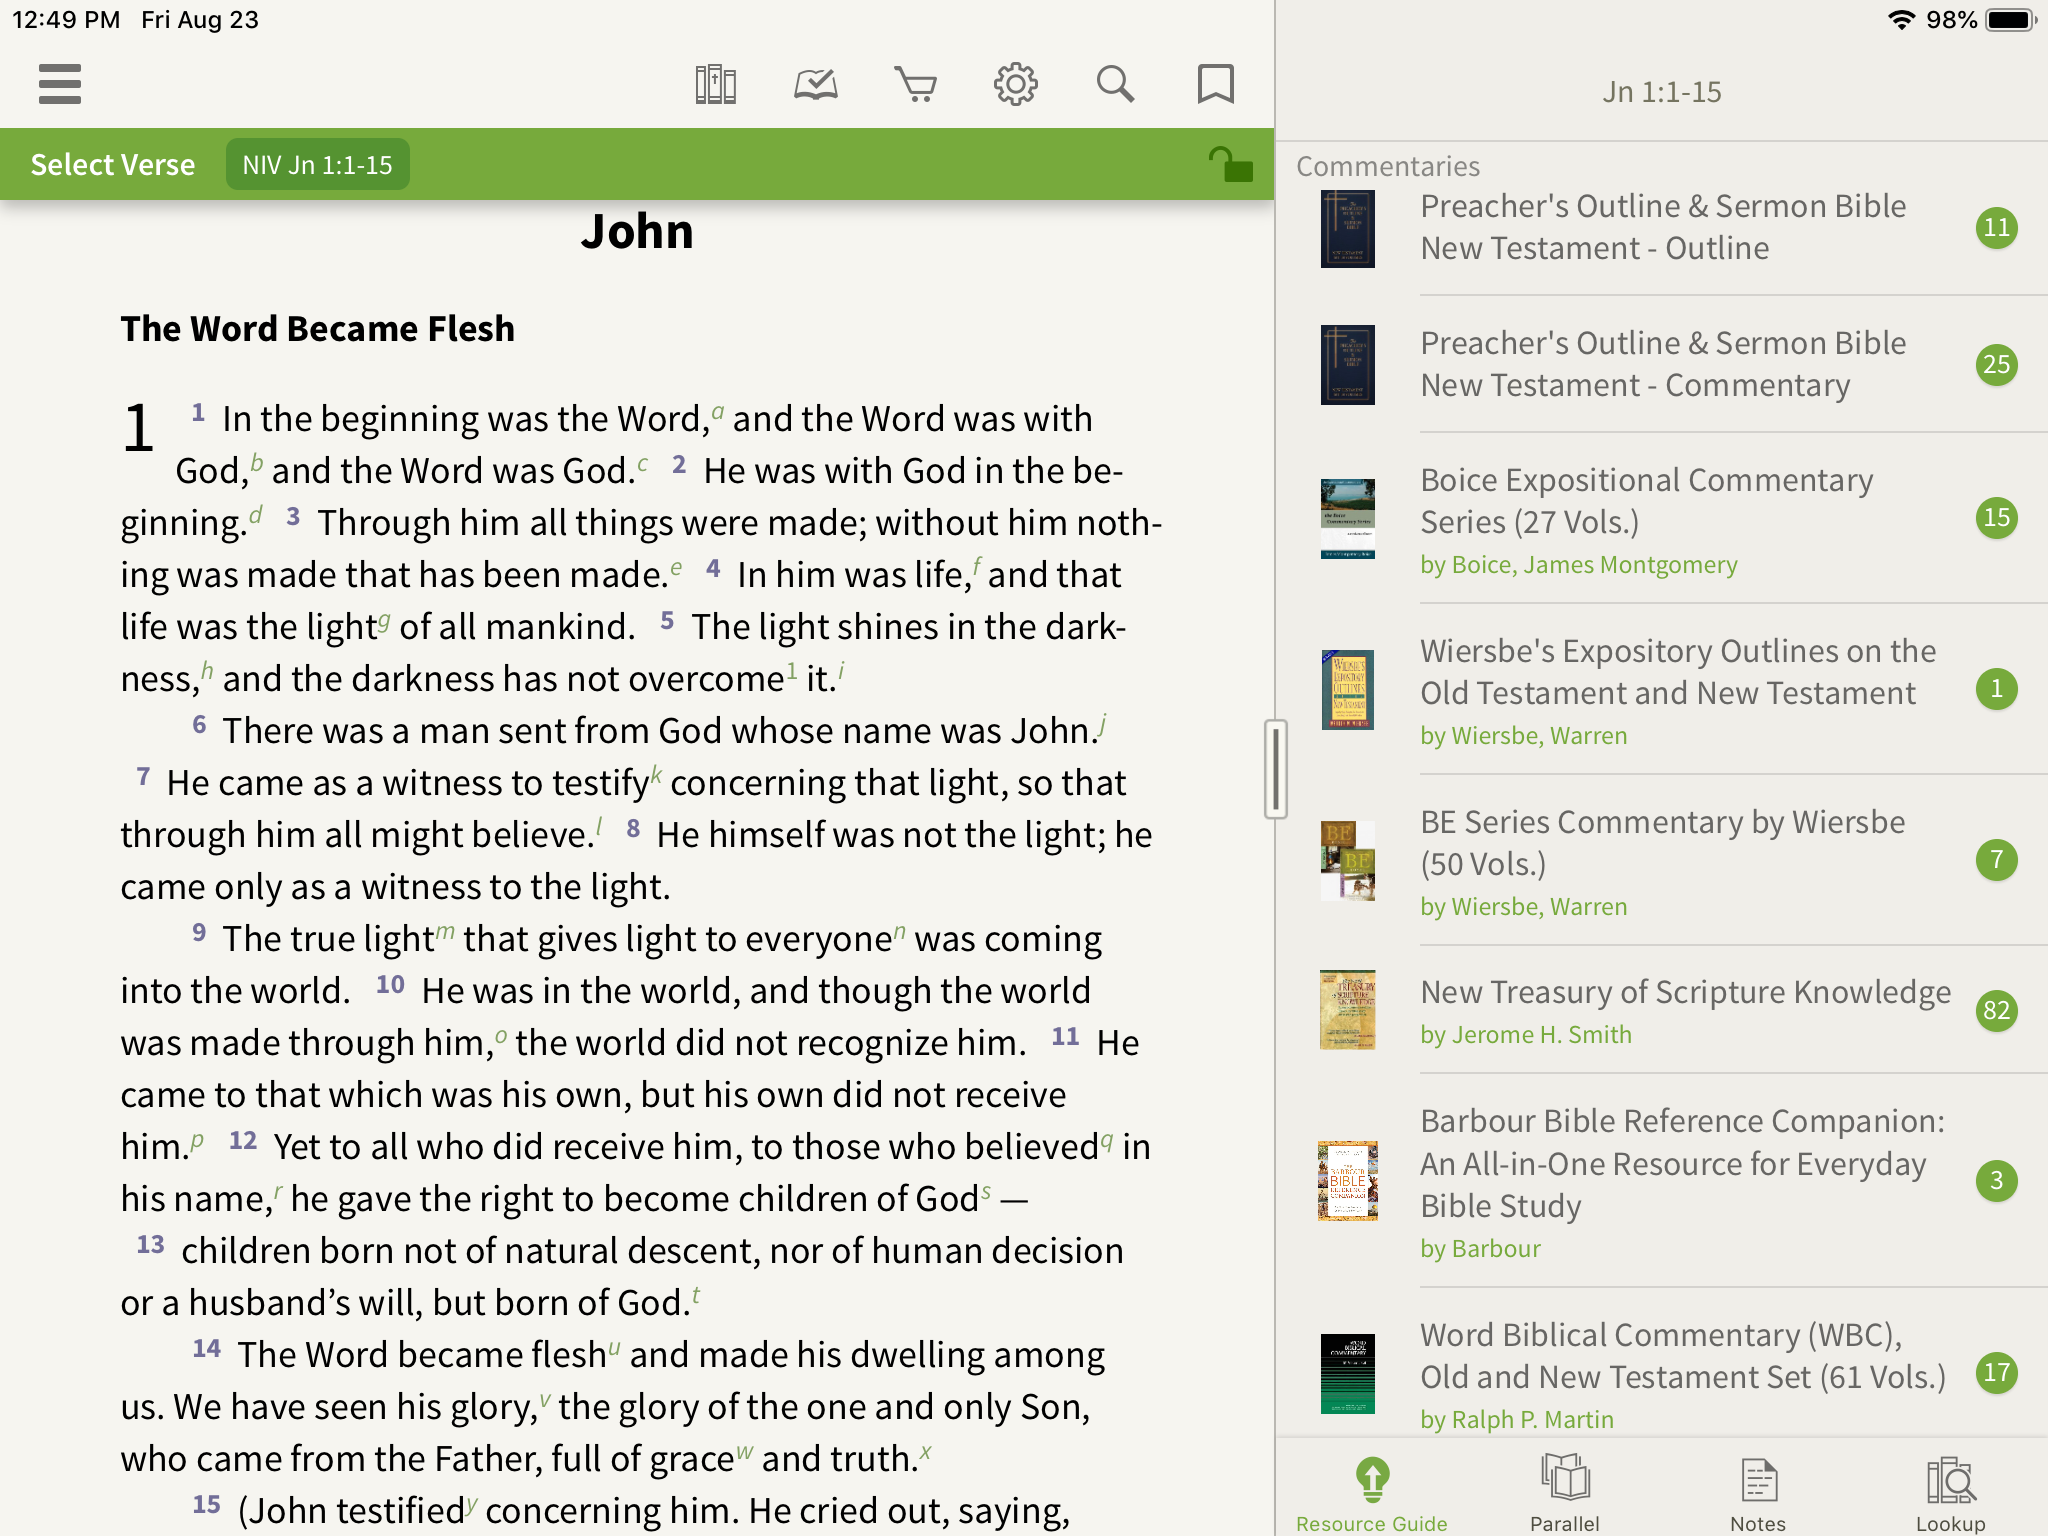This screenshot has height=1536, width=2048.
Task: Tap the bookmark icon
Action: [x=1216, y=84]
